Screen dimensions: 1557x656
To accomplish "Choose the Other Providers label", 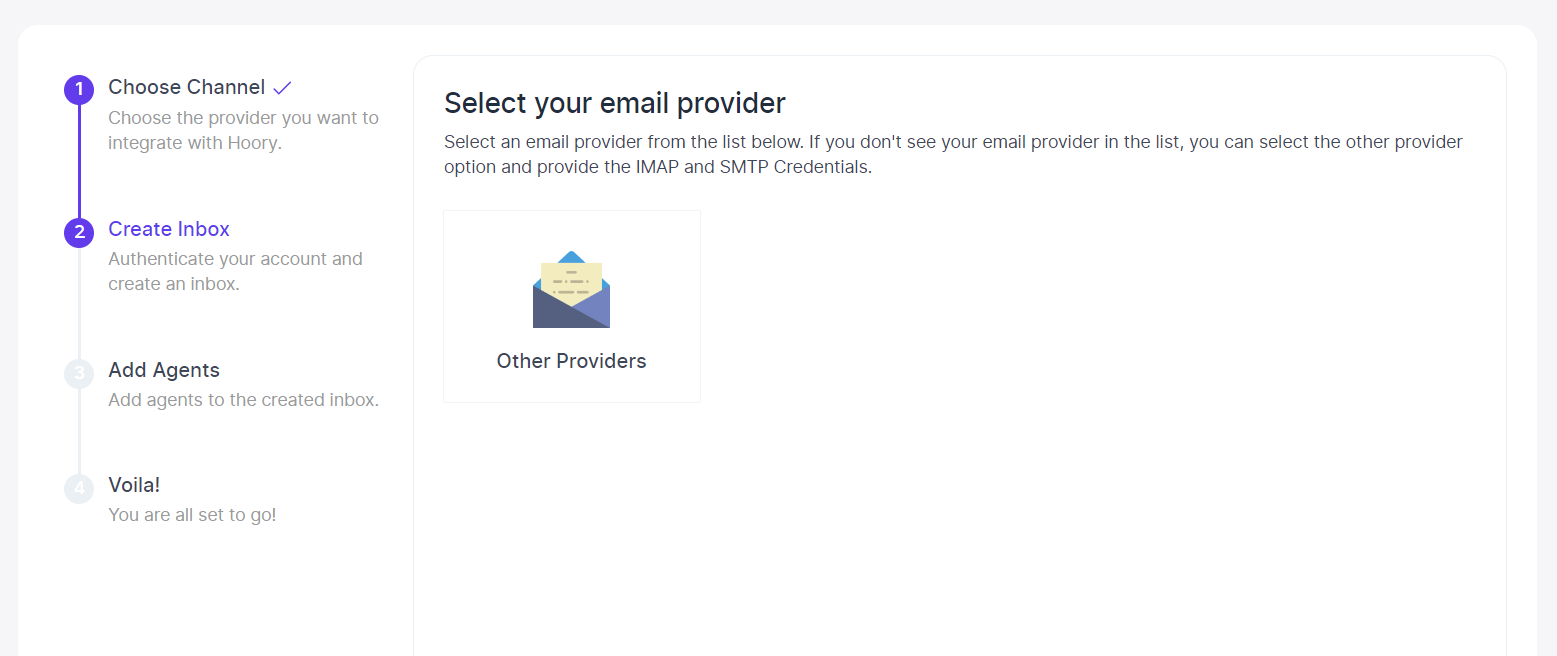I will pyautogui.click(x=571, y=361).
